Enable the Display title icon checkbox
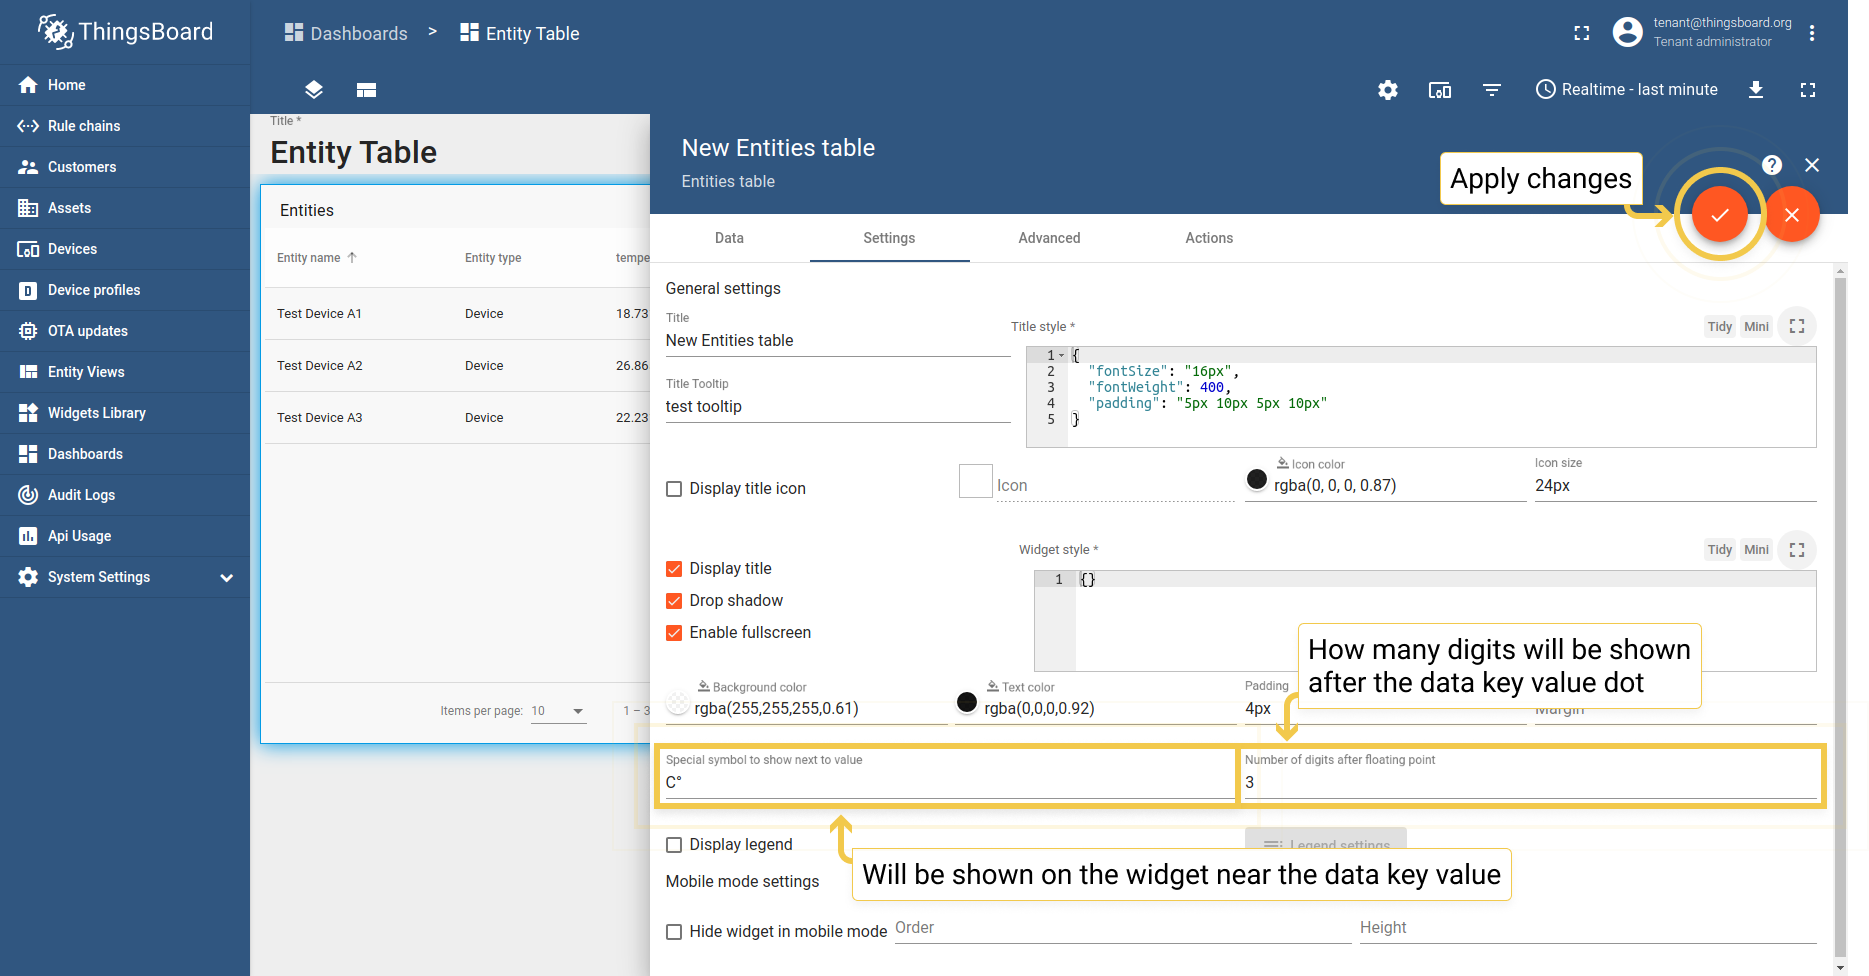This screenshot has width=1869, height=976. coord(674,489)
